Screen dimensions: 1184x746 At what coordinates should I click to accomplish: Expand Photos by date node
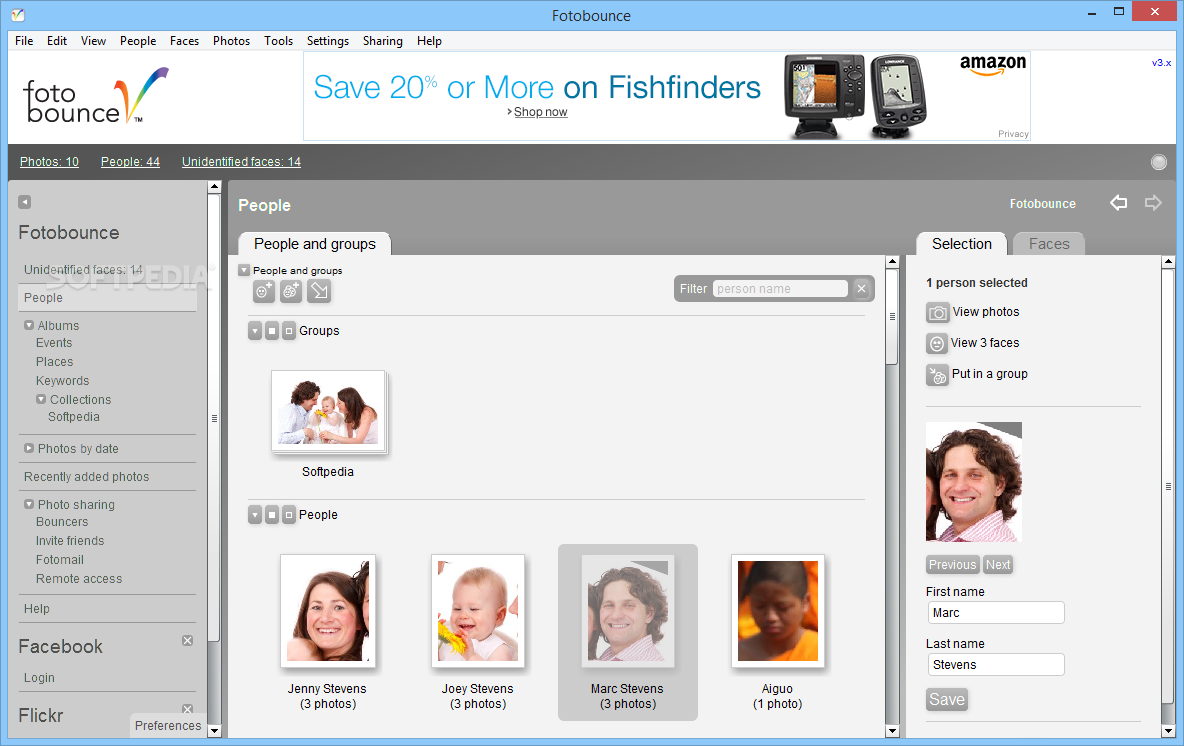point(29,449)
